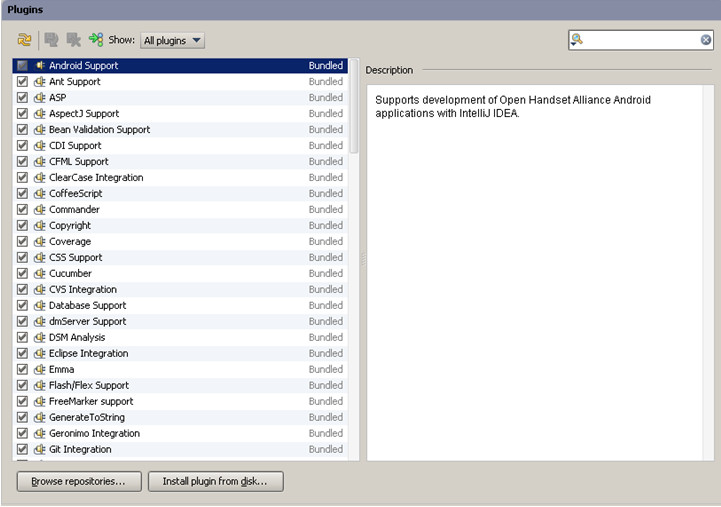The height and width of the screenshot is (507, 721).
Task: Disable the Flash/Flex Support checkbox
Action: [x=22, y=385]
